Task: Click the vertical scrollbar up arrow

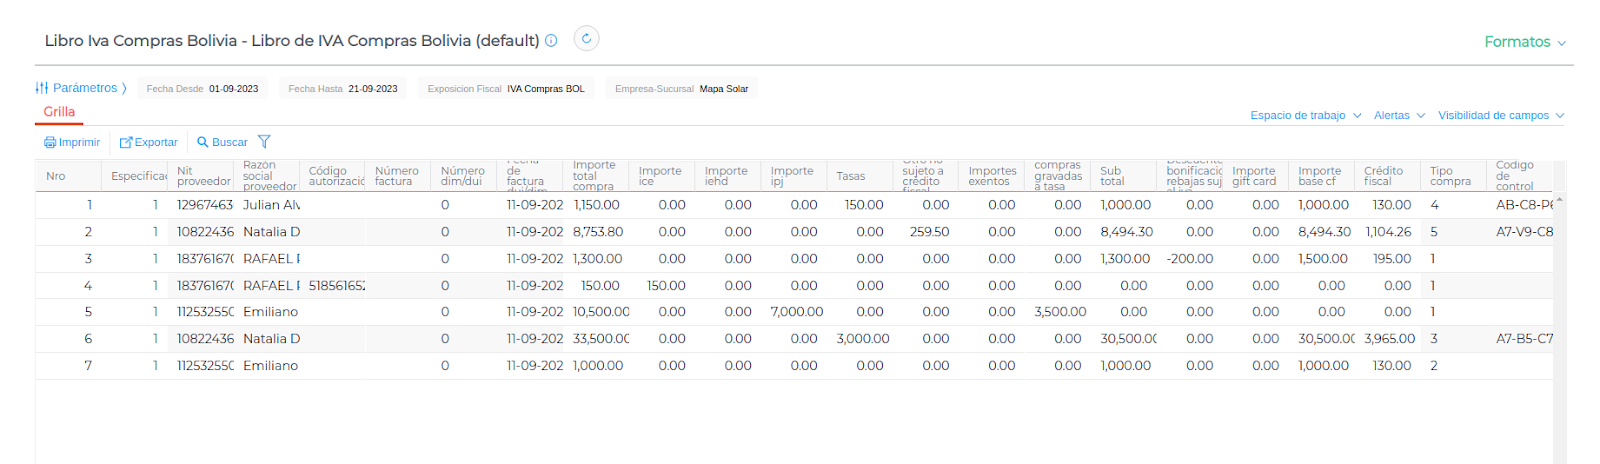Action: point(1559,201)
